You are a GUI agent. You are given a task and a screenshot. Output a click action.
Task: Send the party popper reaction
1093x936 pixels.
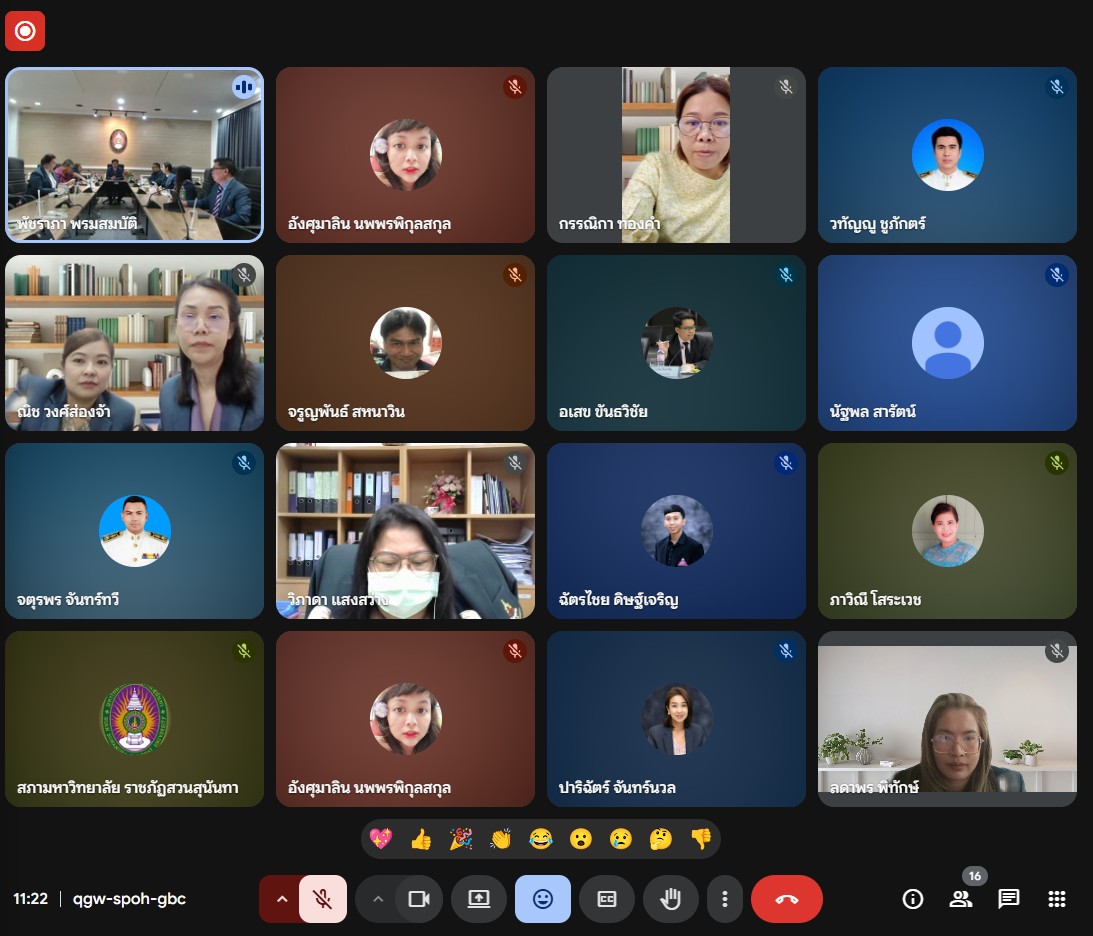pos(461,839)
